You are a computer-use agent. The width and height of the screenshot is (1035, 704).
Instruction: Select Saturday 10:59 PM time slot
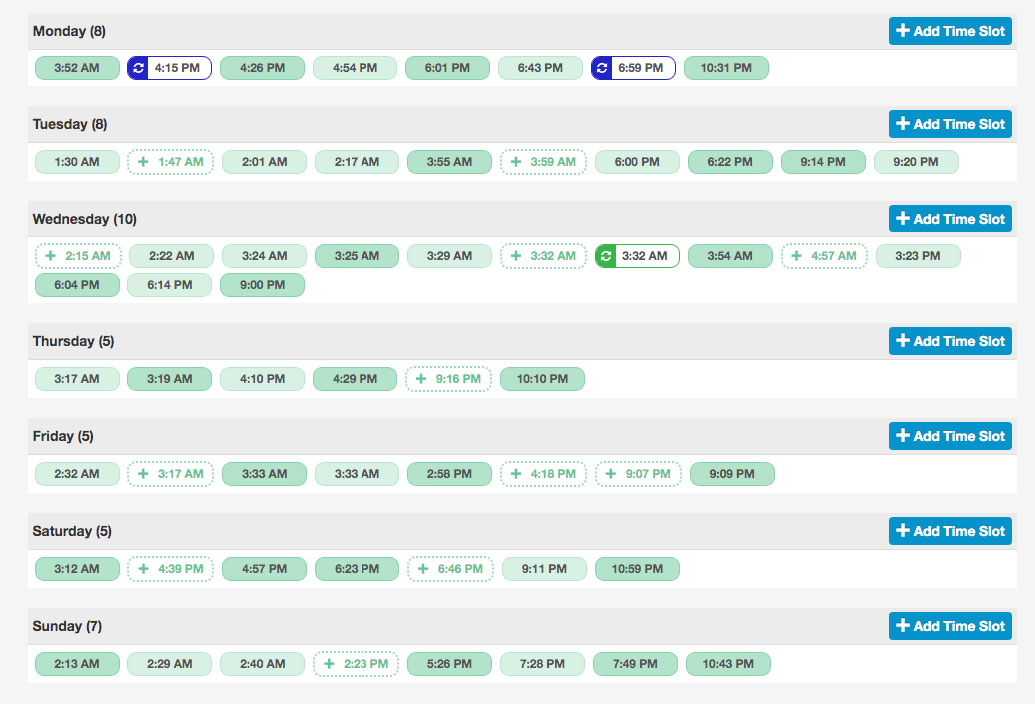click(x=637, y=569)
